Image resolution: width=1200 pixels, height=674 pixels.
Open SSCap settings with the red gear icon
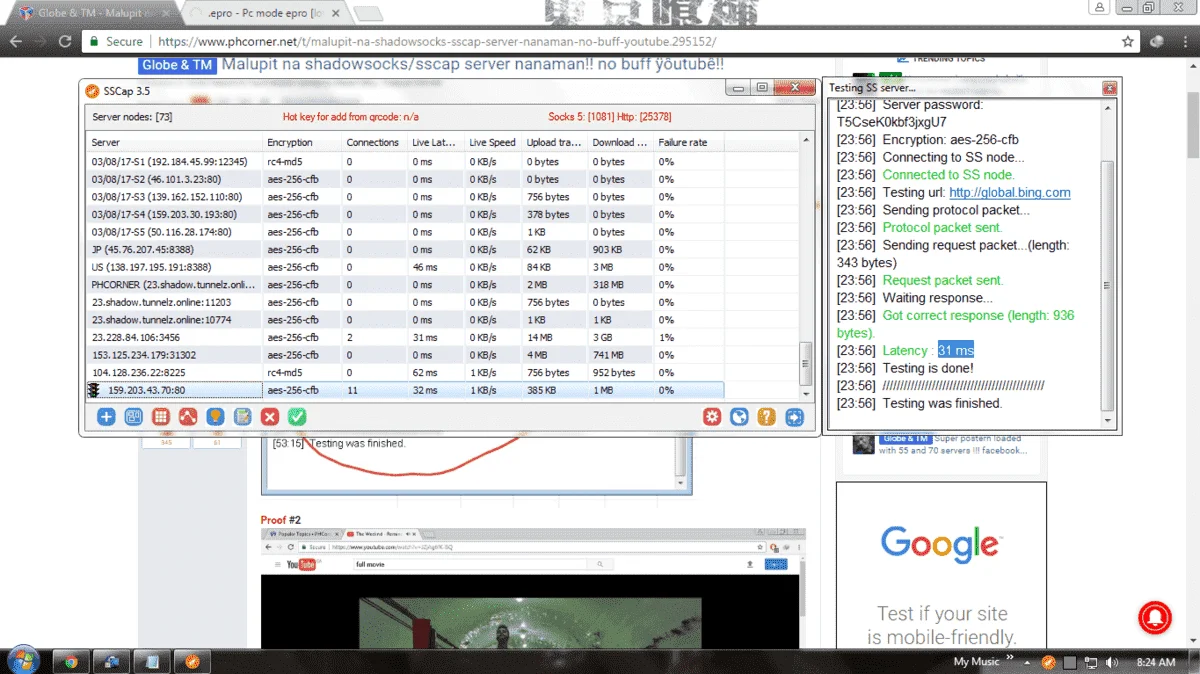point(712,417)
